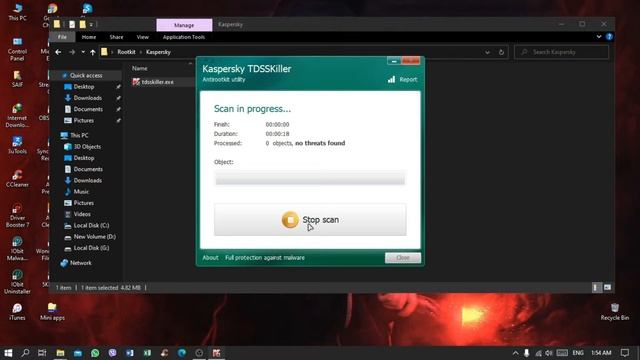Screen dimensions: 640x360
Task: Open the notification center icon
Action: click(x=625, y=353)
